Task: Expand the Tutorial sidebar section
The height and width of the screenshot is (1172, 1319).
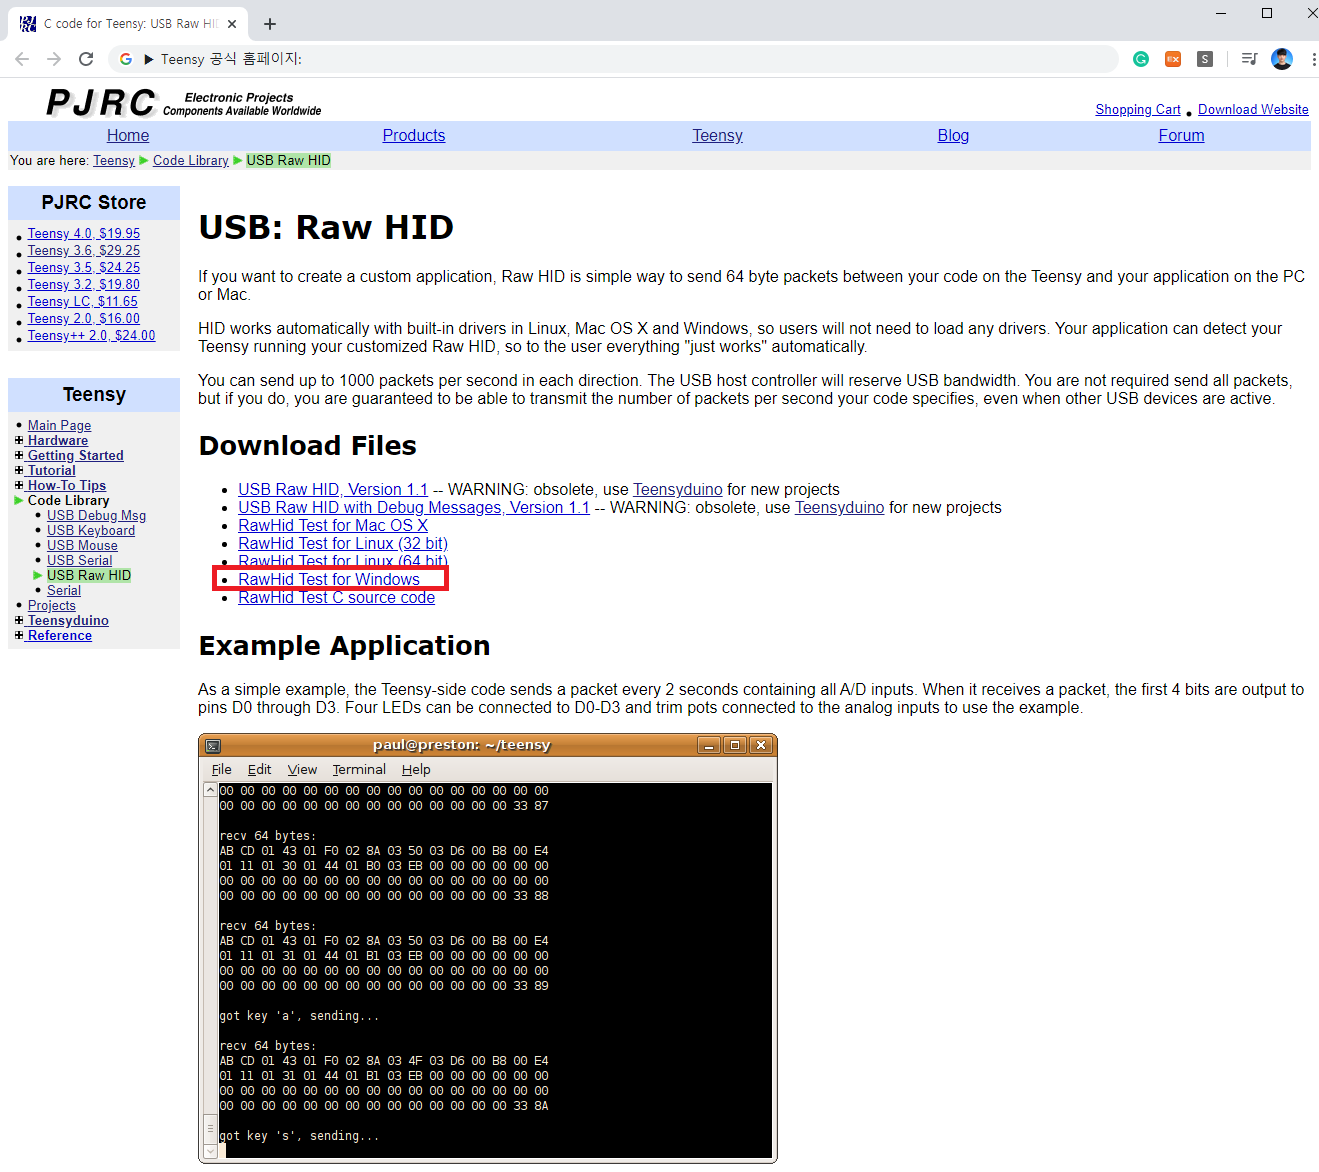Action: click(x=19, y=470)
